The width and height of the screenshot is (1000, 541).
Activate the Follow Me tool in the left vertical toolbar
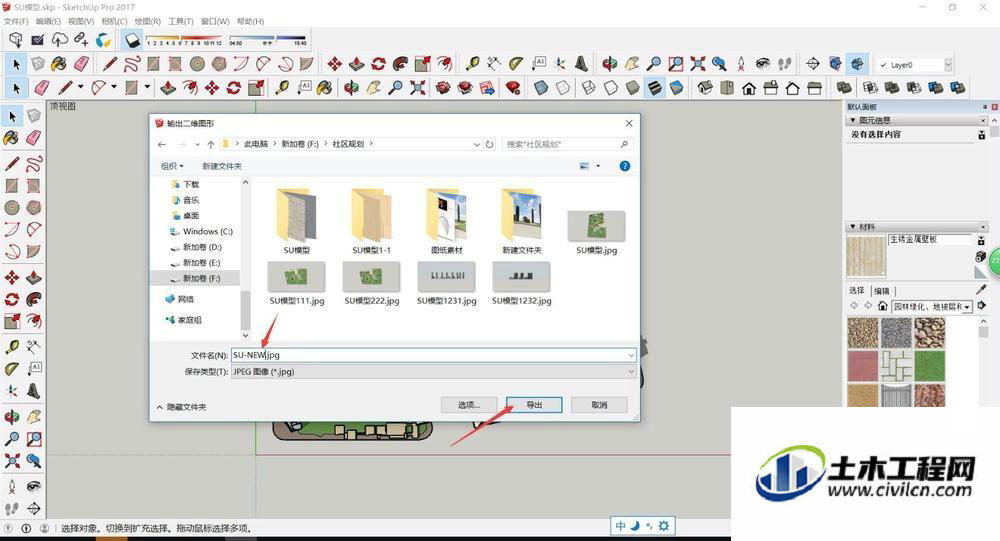(34, 299)
